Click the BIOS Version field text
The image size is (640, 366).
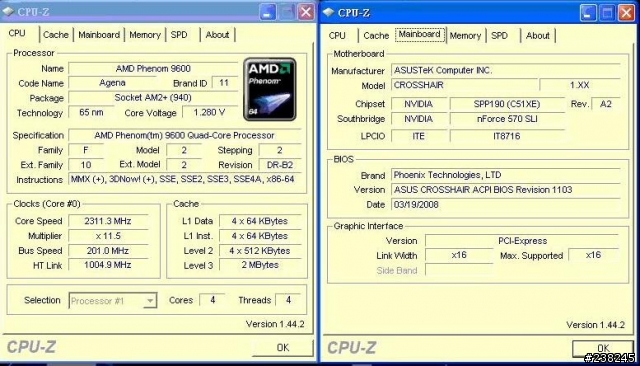click(506, 190)
